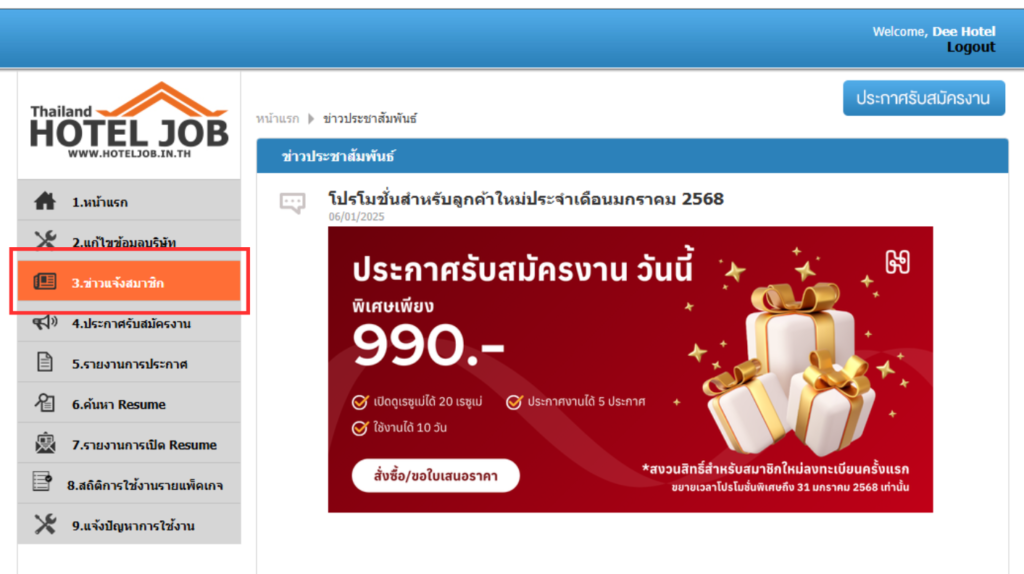1024x574 pixels.
Task: Click the หน้าแรก breadcrumb link
Action: [278, 119]
